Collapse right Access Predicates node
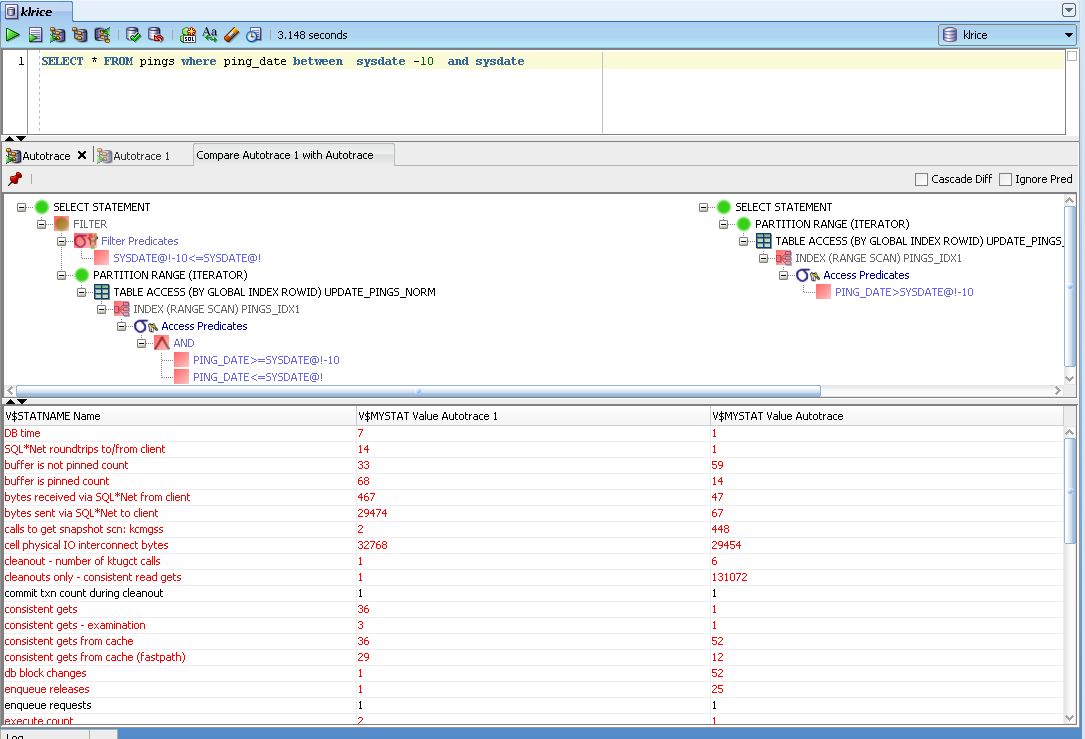The image size is (1085, 739). pyautogui.click(x=784, y=275)
